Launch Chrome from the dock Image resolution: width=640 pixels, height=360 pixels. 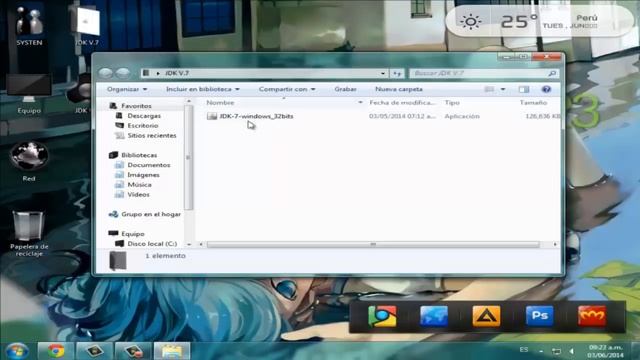(x=382, y=316)
